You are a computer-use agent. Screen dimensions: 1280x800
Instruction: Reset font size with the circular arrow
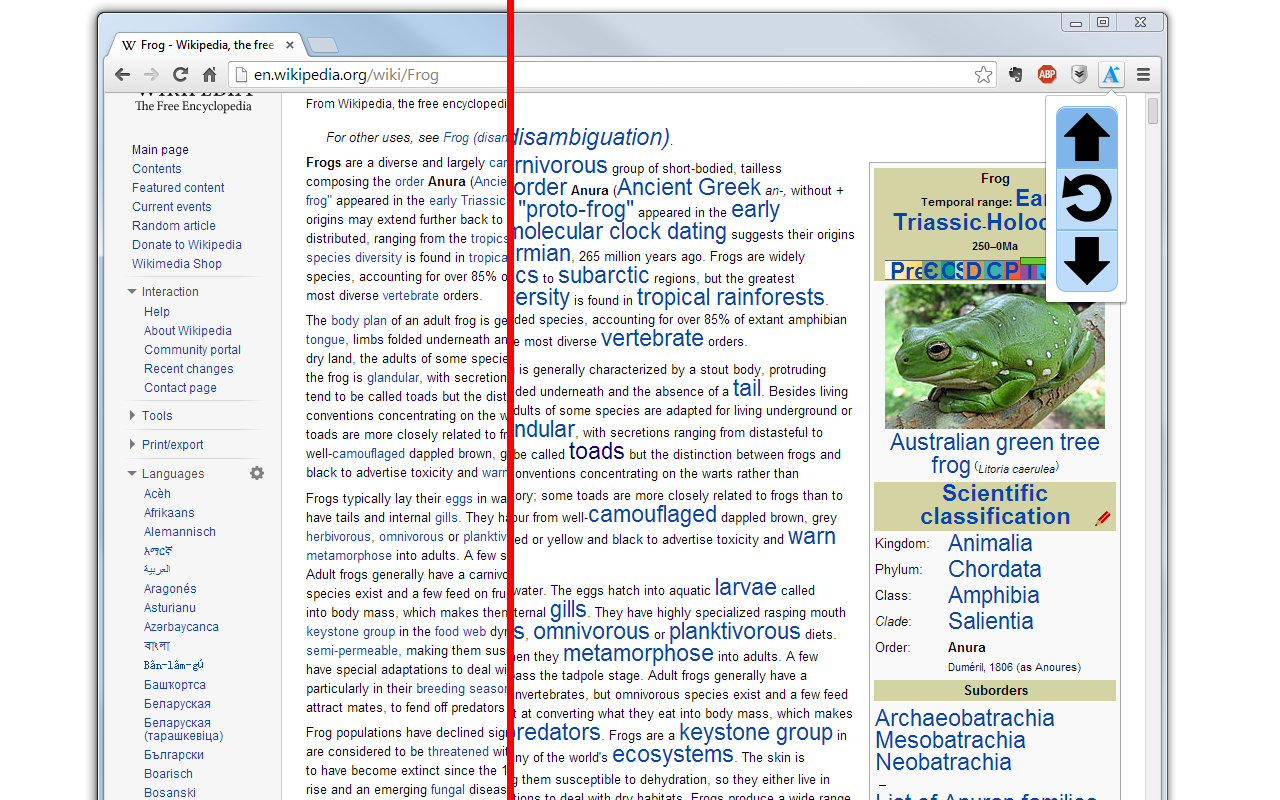[x=1086, y=199]
